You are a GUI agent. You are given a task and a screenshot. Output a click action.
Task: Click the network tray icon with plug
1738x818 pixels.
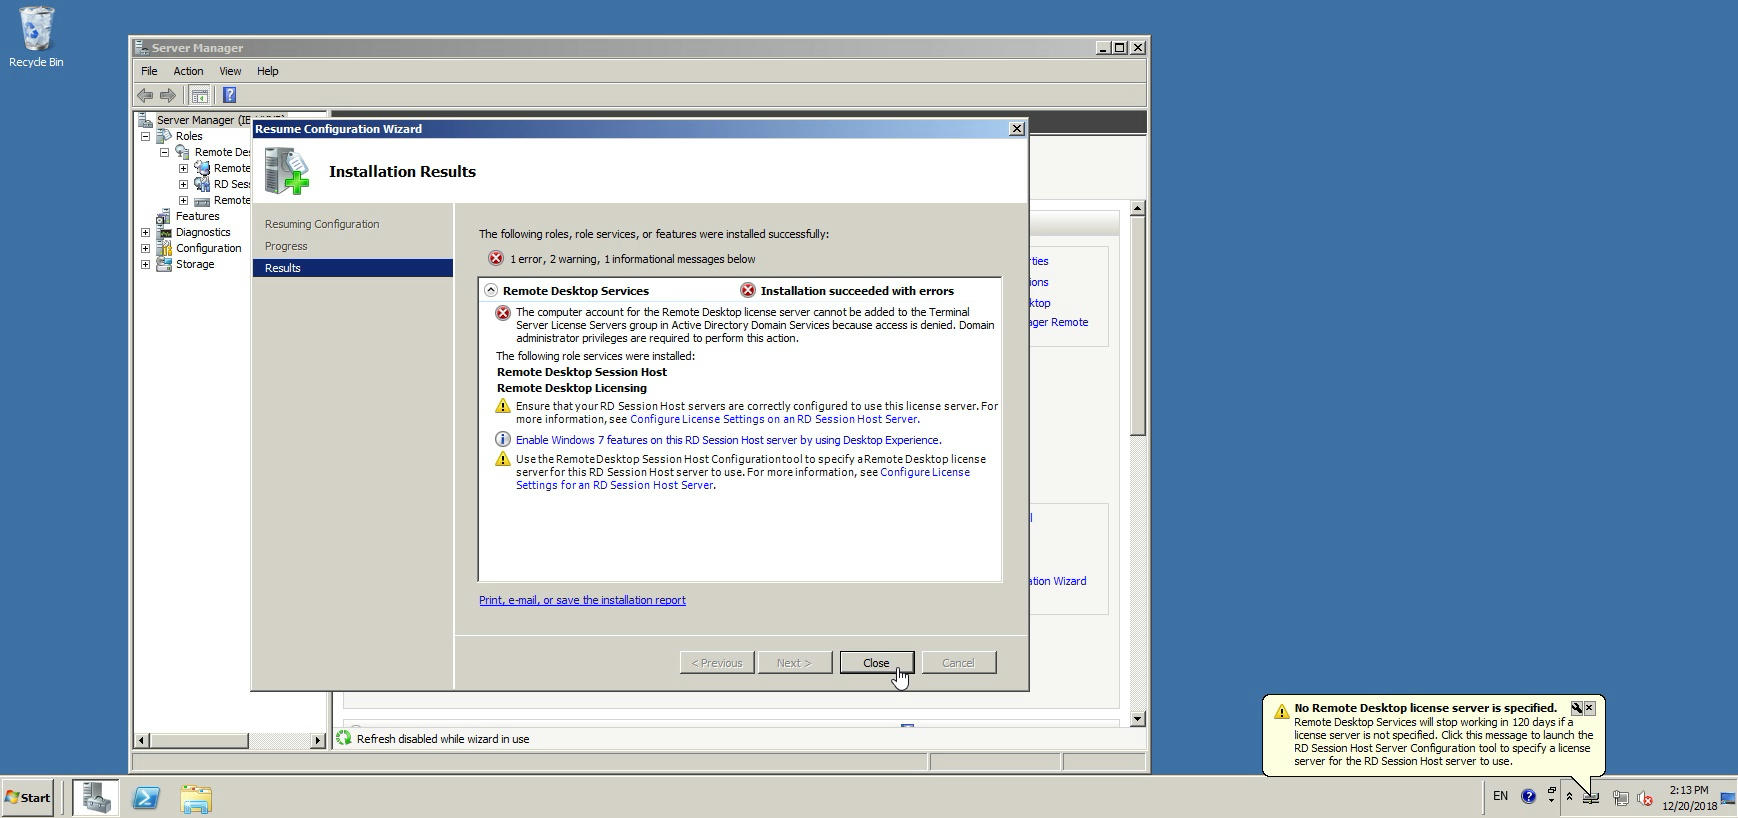[x=1620, y=798]
